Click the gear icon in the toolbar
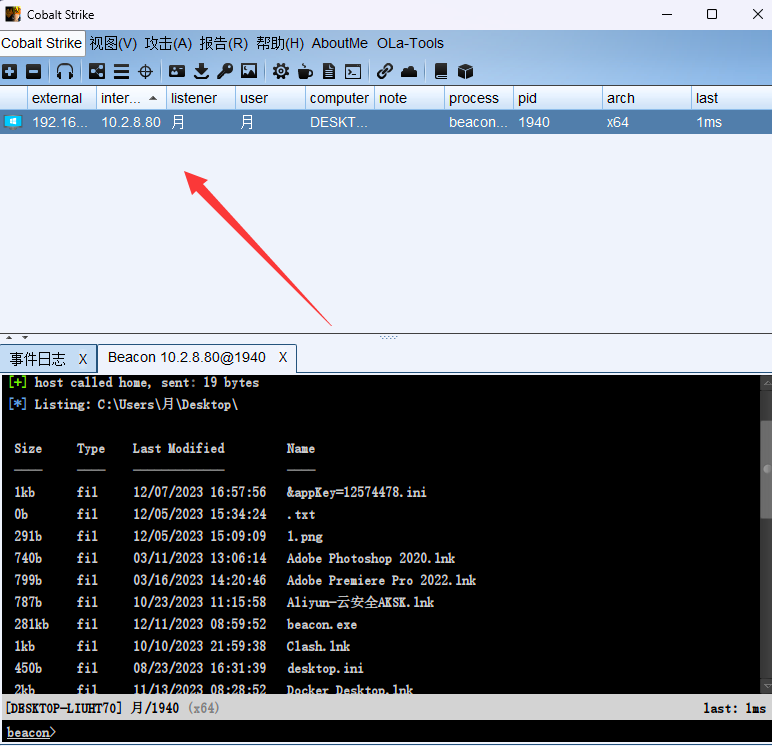 click(281, 71)
